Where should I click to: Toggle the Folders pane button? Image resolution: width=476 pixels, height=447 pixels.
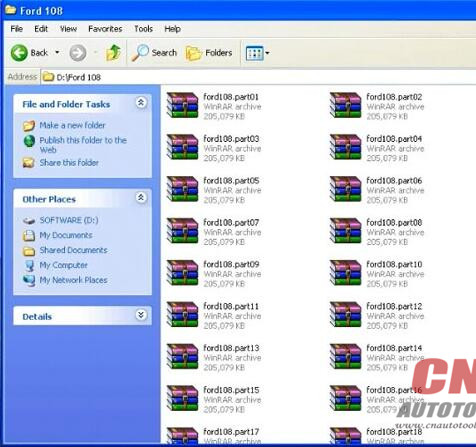pos(209,53)
